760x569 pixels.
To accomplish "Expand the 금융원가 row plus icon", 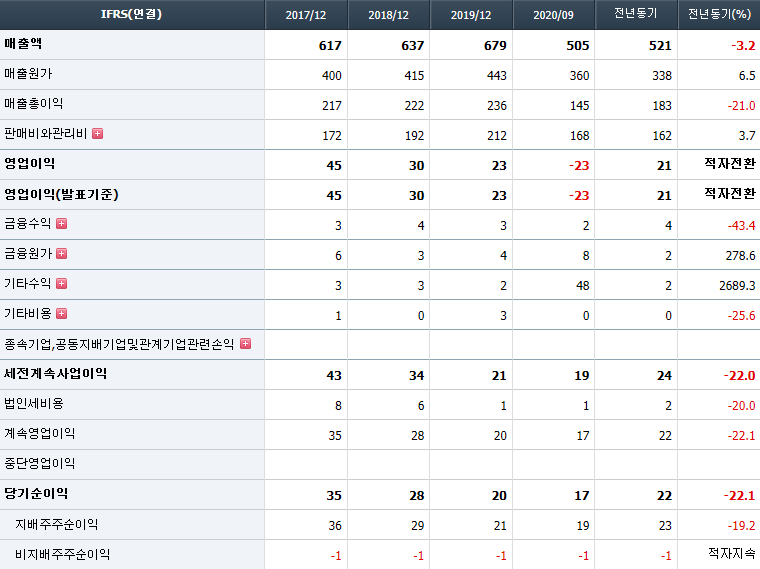I will [62, 253].
